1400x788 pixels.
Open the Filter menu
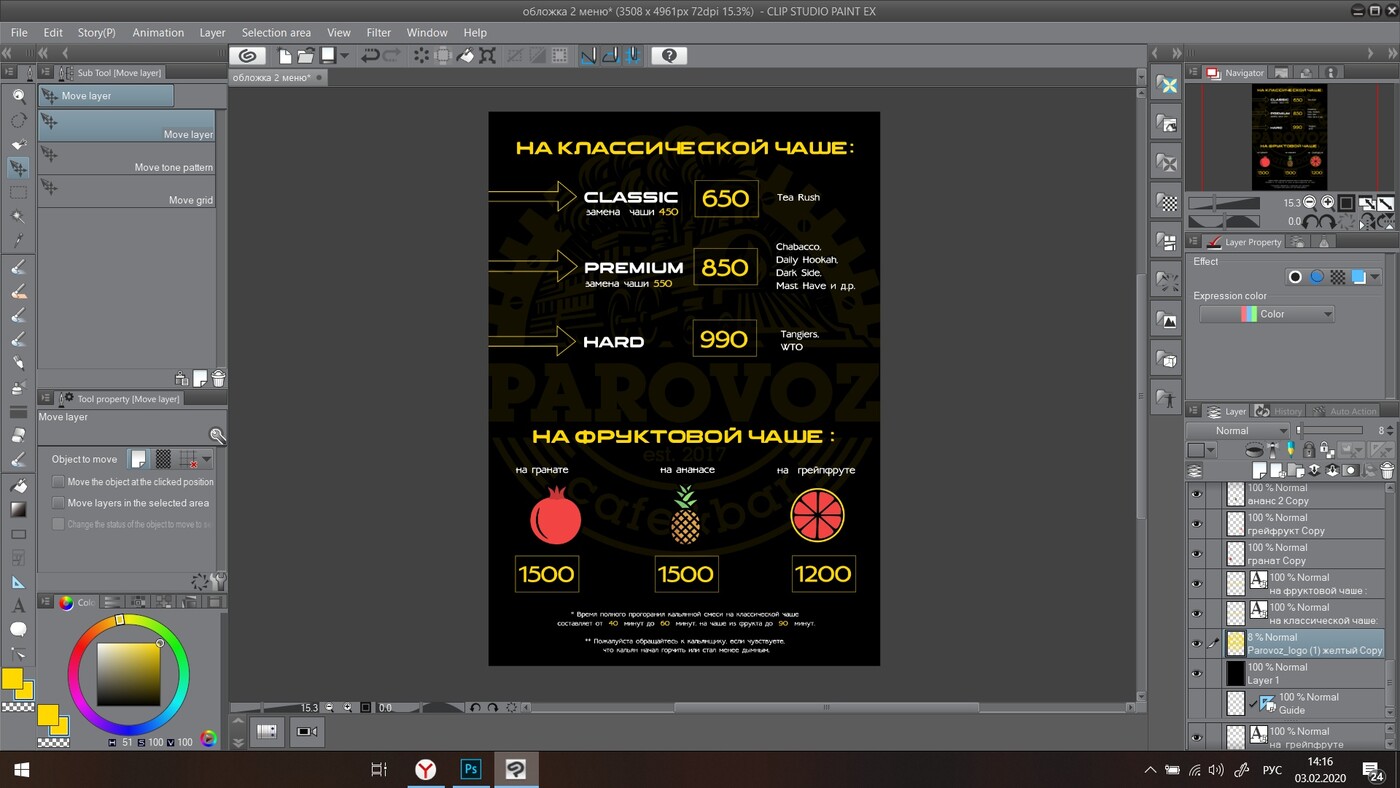(x=378, y=32)
